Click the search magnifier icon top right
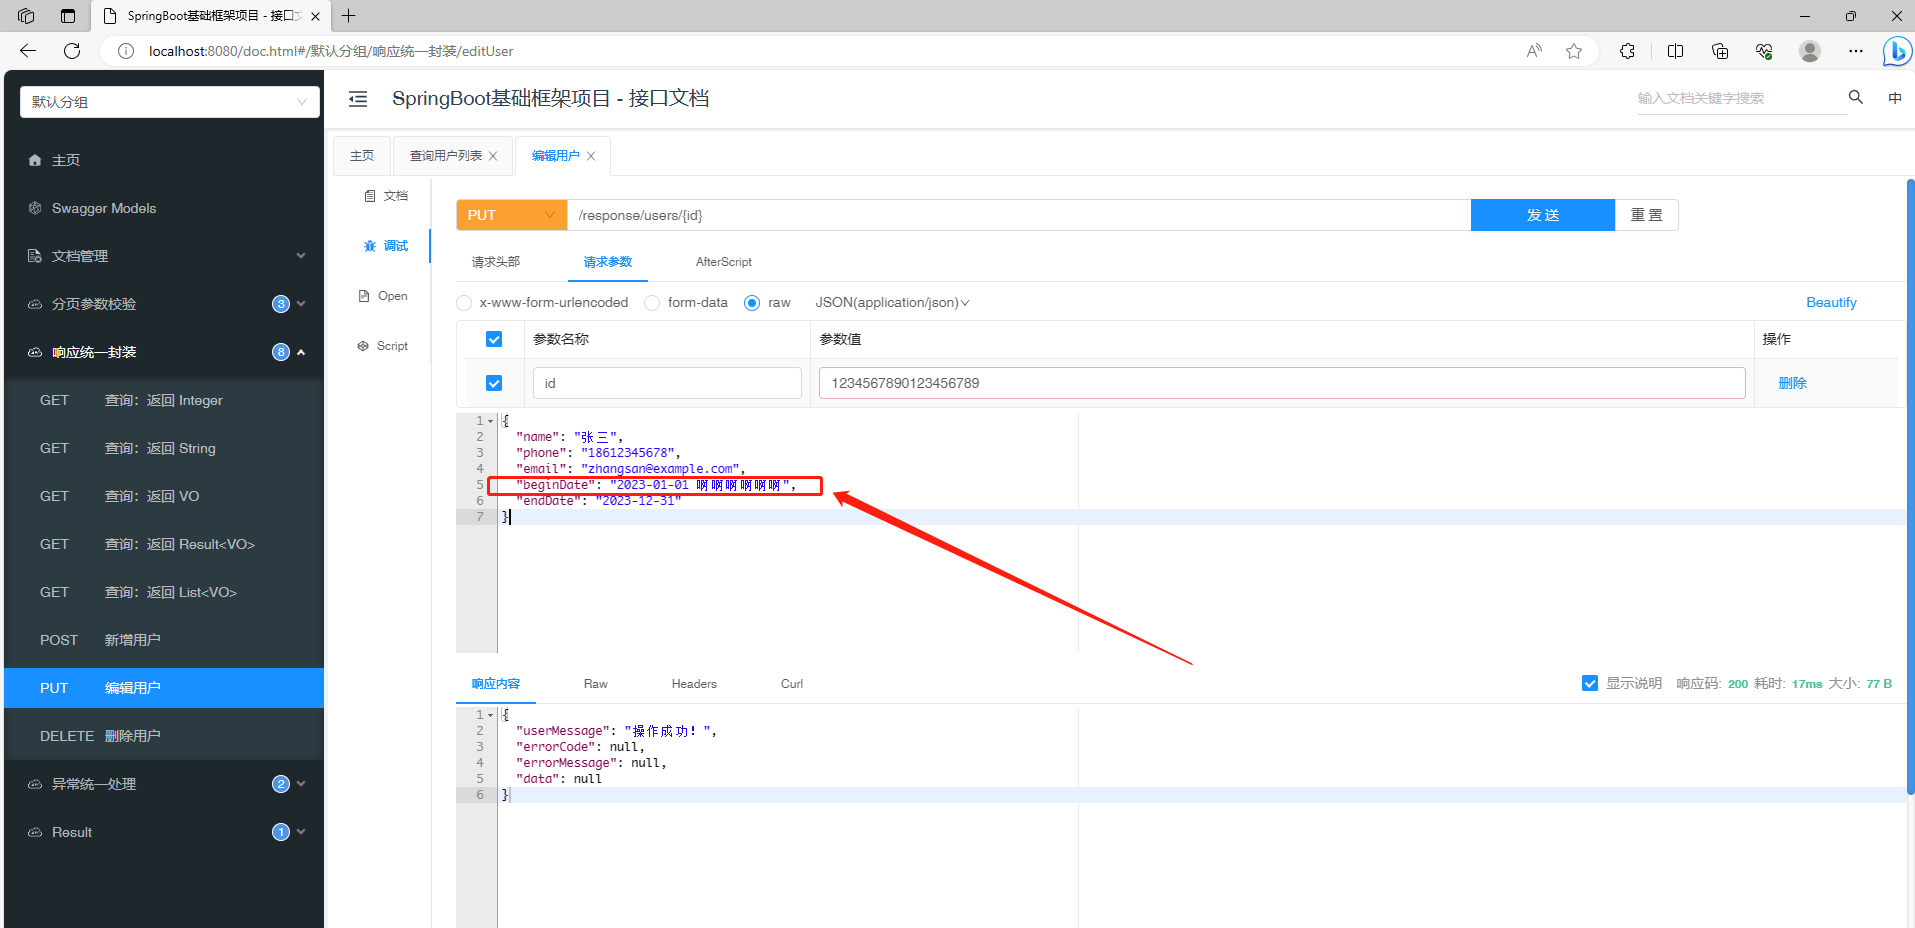Viewport: 1915px width, 928px height. coord(1855,97)
